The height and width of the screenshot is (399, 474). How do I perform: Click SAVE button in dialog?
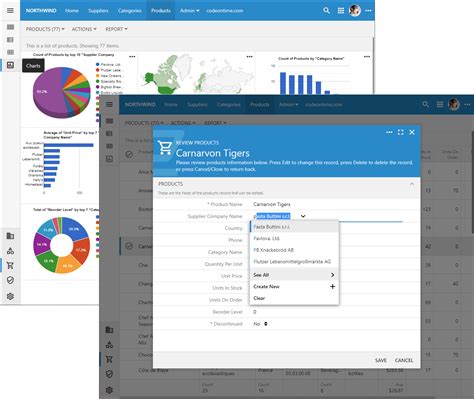(381, 360)
